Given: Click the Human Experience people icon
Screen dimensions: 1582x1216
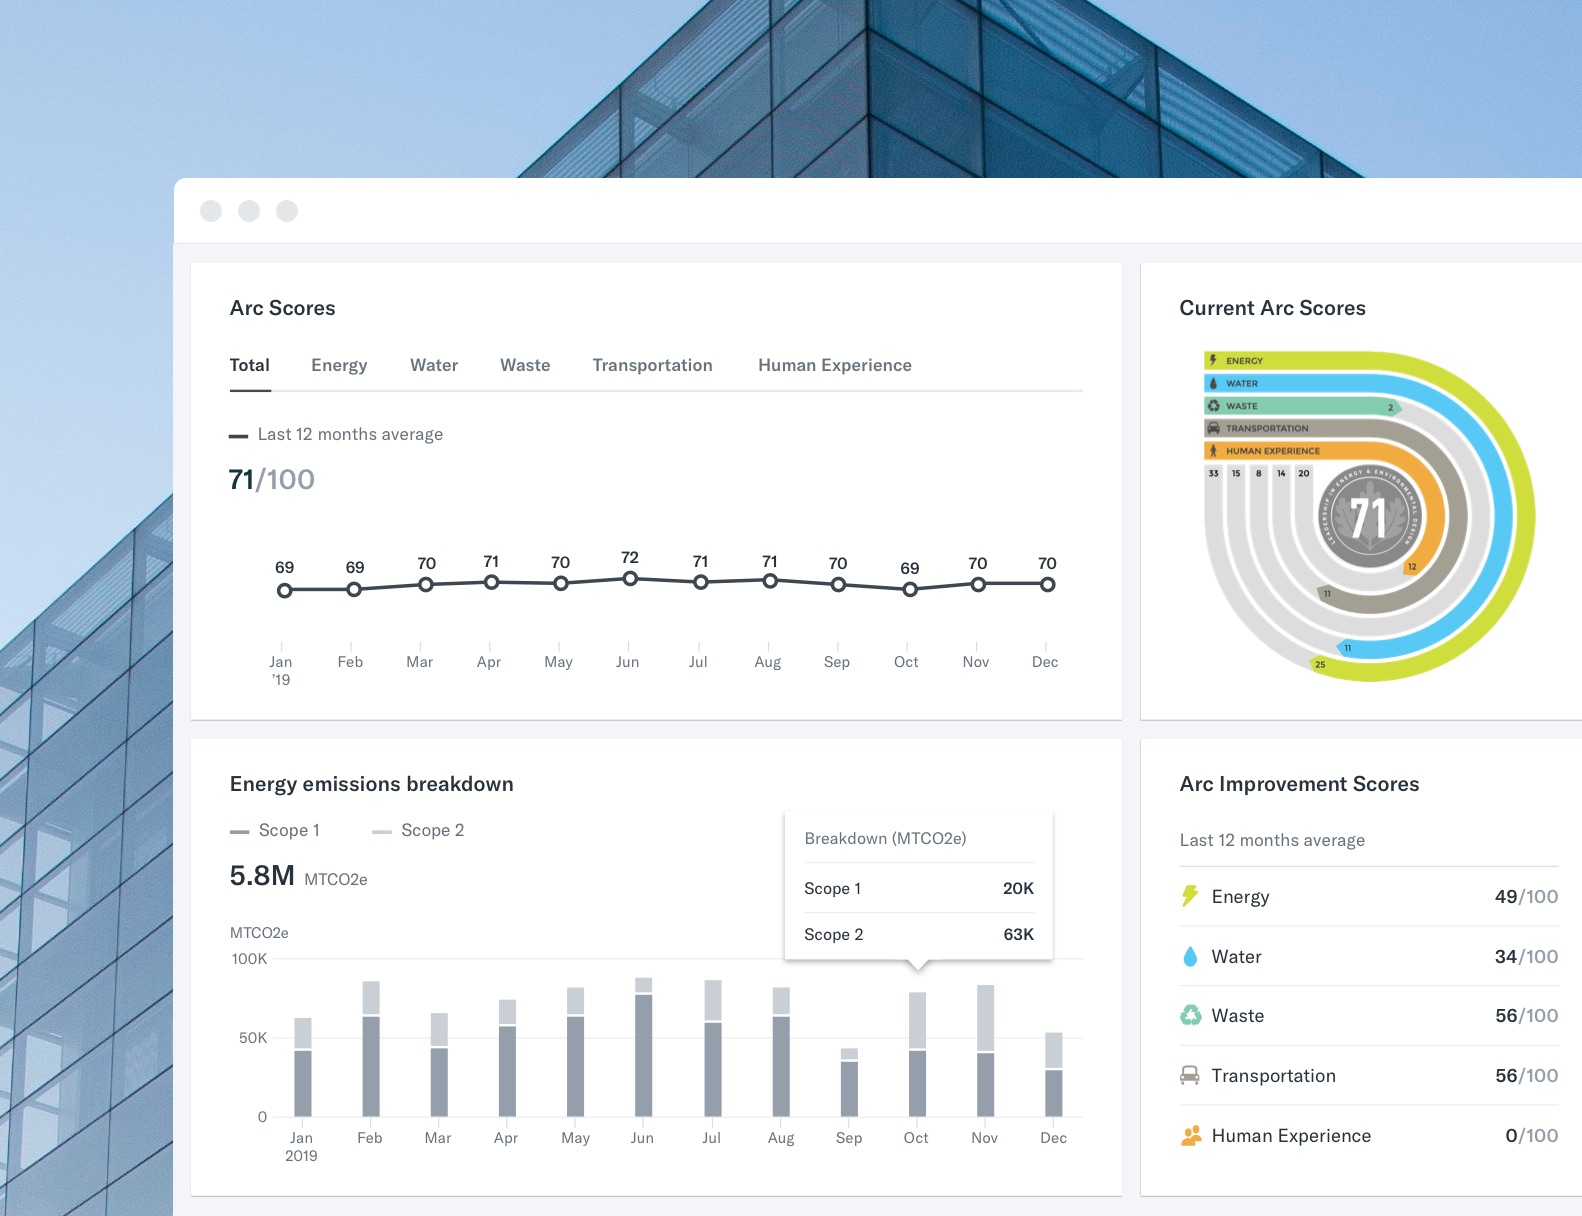Looking at the screenshot, I should coord(1190,1136).
